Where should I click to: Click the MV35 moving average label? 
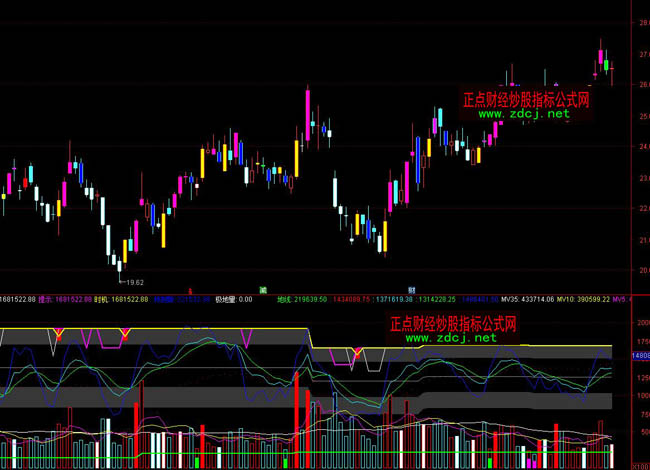tap(511, 298)
